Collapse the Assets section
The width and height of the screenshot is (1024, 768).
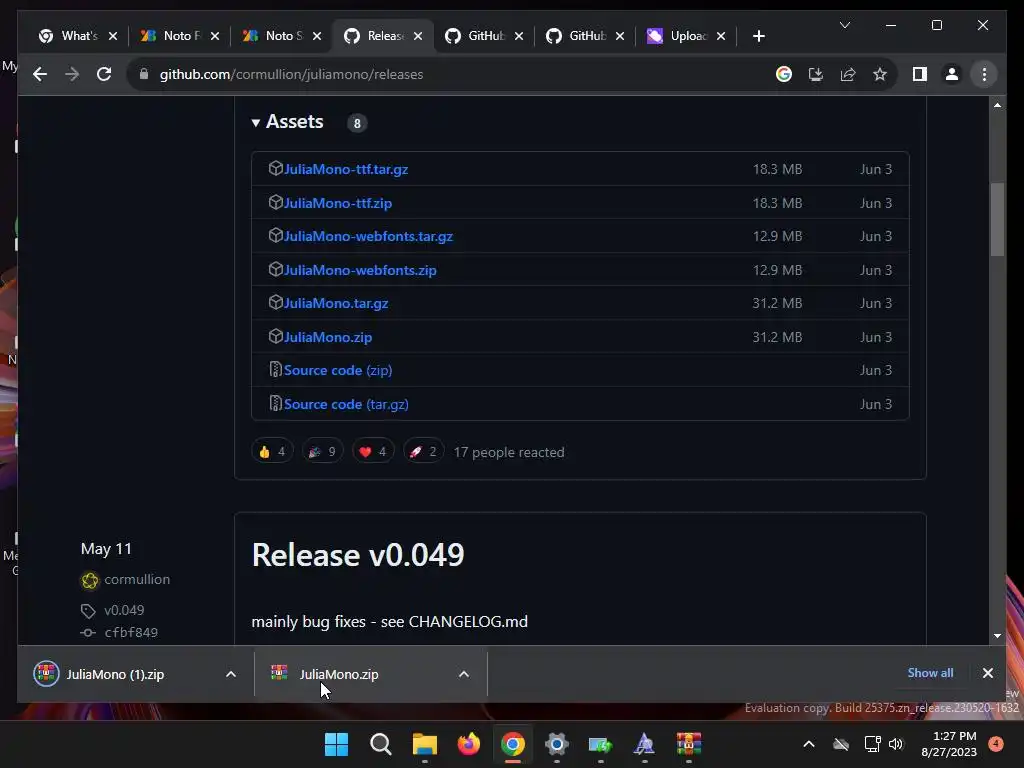(288, 122)
